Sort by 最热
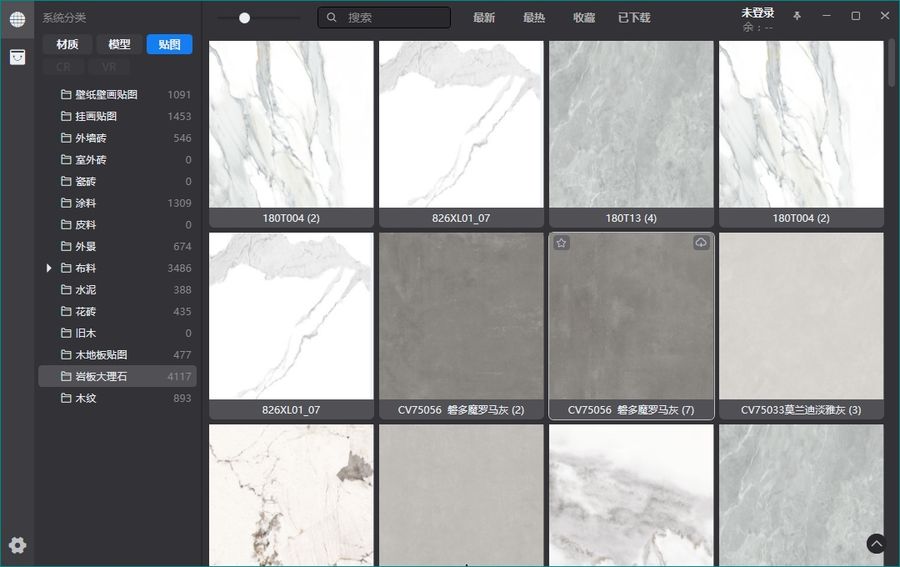Image resolution: width=900 pixels, height=567 pixels. 534,18
